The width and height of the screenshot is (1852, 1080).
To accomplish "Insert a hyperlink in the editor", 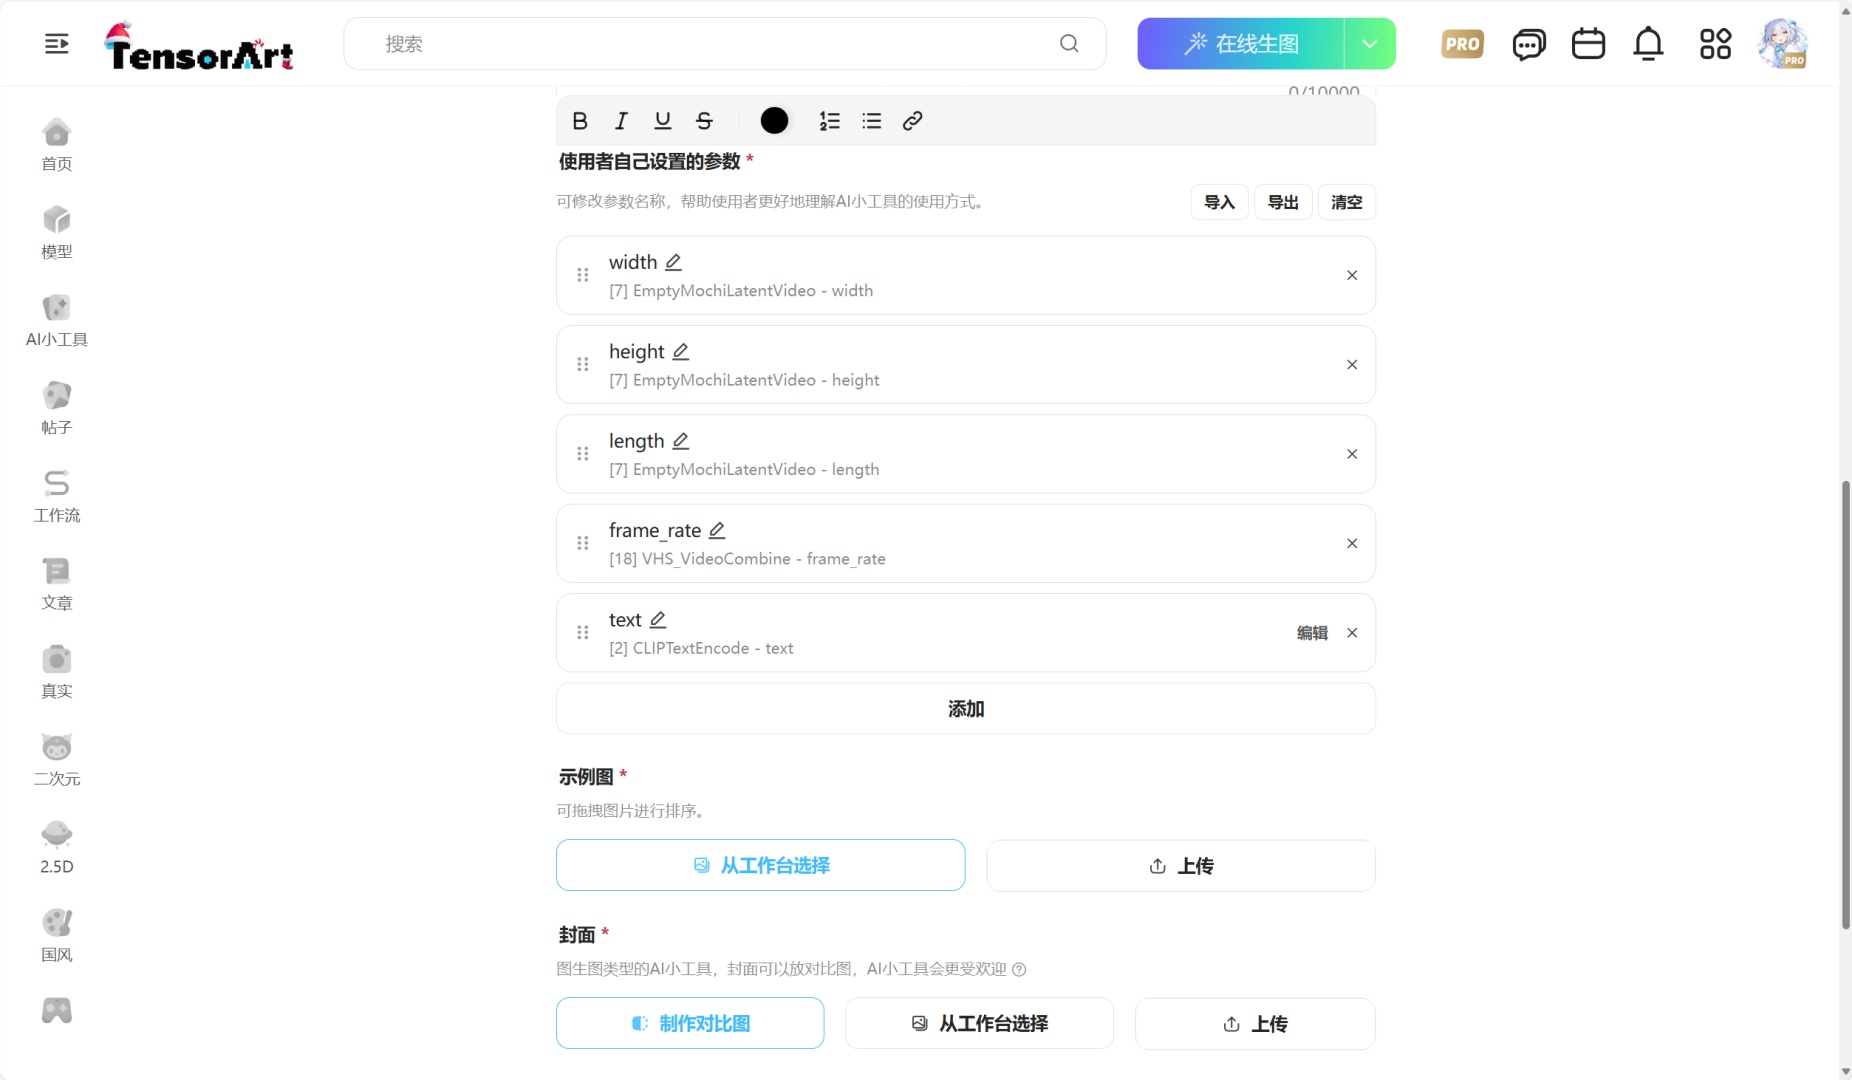I will click(x=912, y=121).
